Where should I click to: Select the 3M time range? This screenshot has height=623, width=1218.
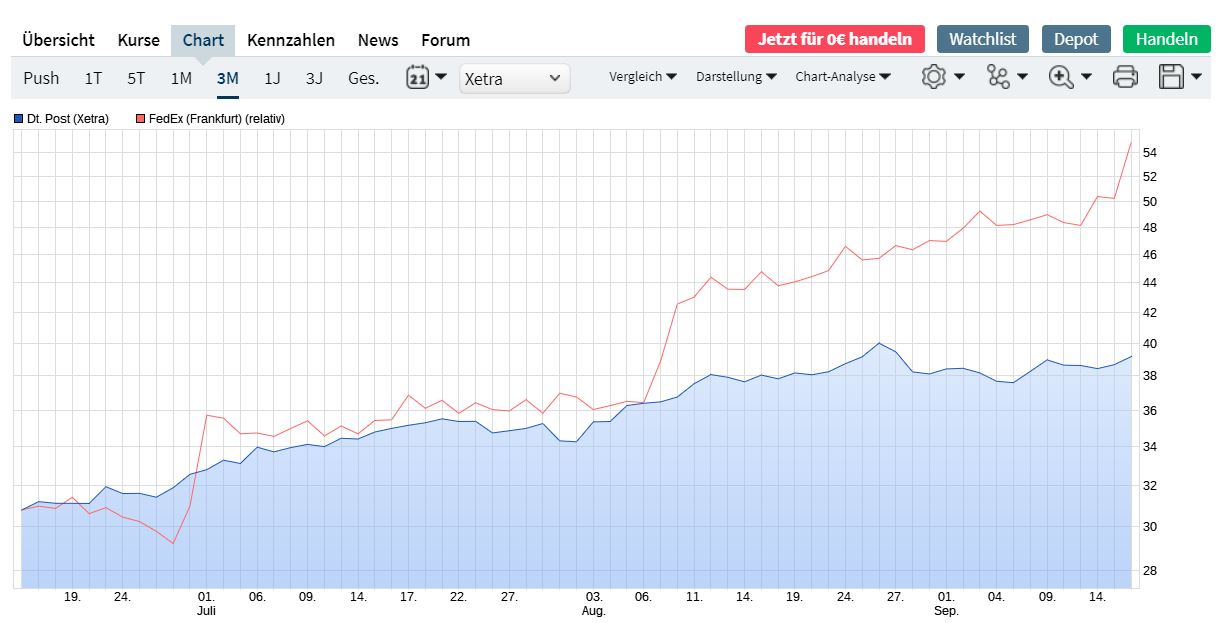(227, 78)
